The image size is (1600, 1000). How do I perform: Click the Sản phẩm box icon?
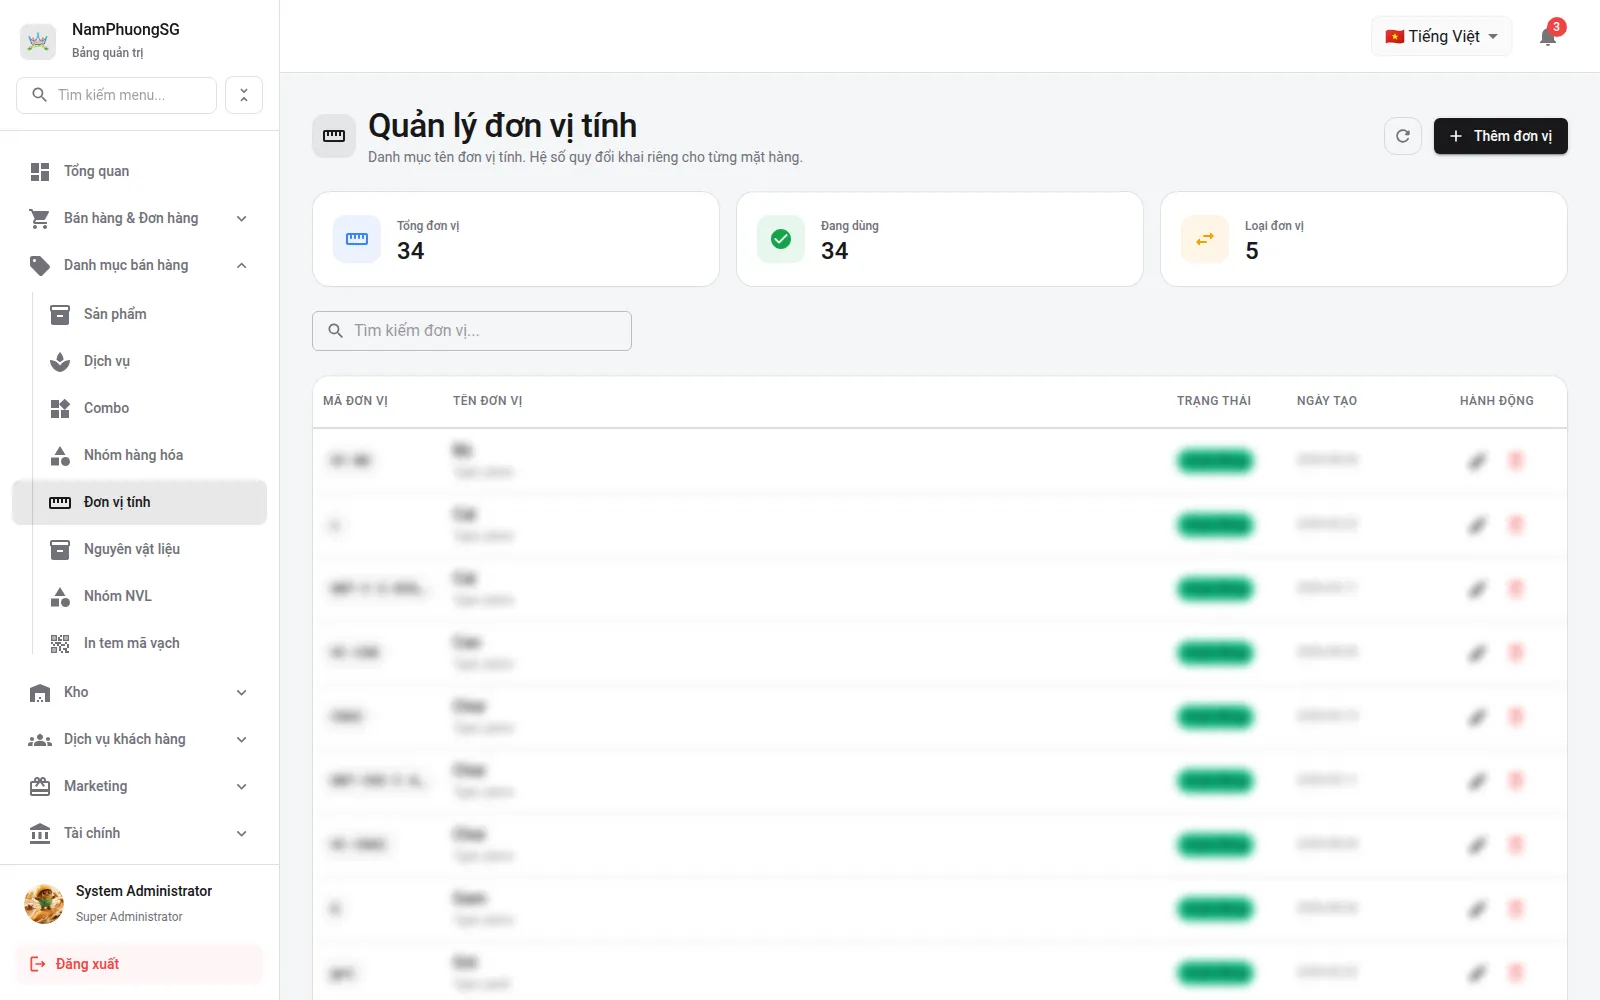[60, 314]
